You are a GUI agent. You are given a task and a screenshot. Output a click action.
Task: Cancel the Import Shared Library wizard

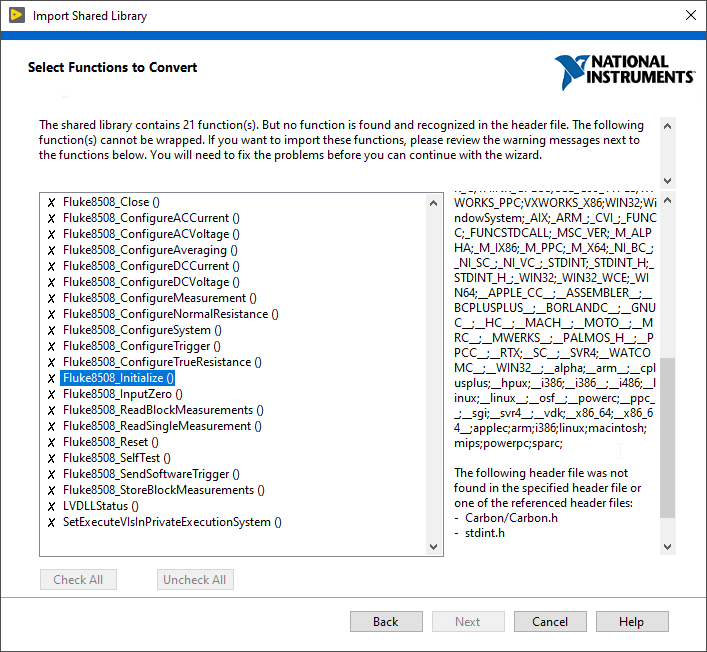[550, 622]
